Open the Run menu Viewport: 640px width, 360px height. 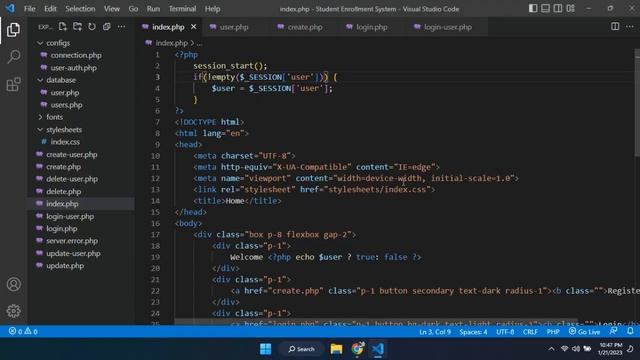click(x=153, y=9)
